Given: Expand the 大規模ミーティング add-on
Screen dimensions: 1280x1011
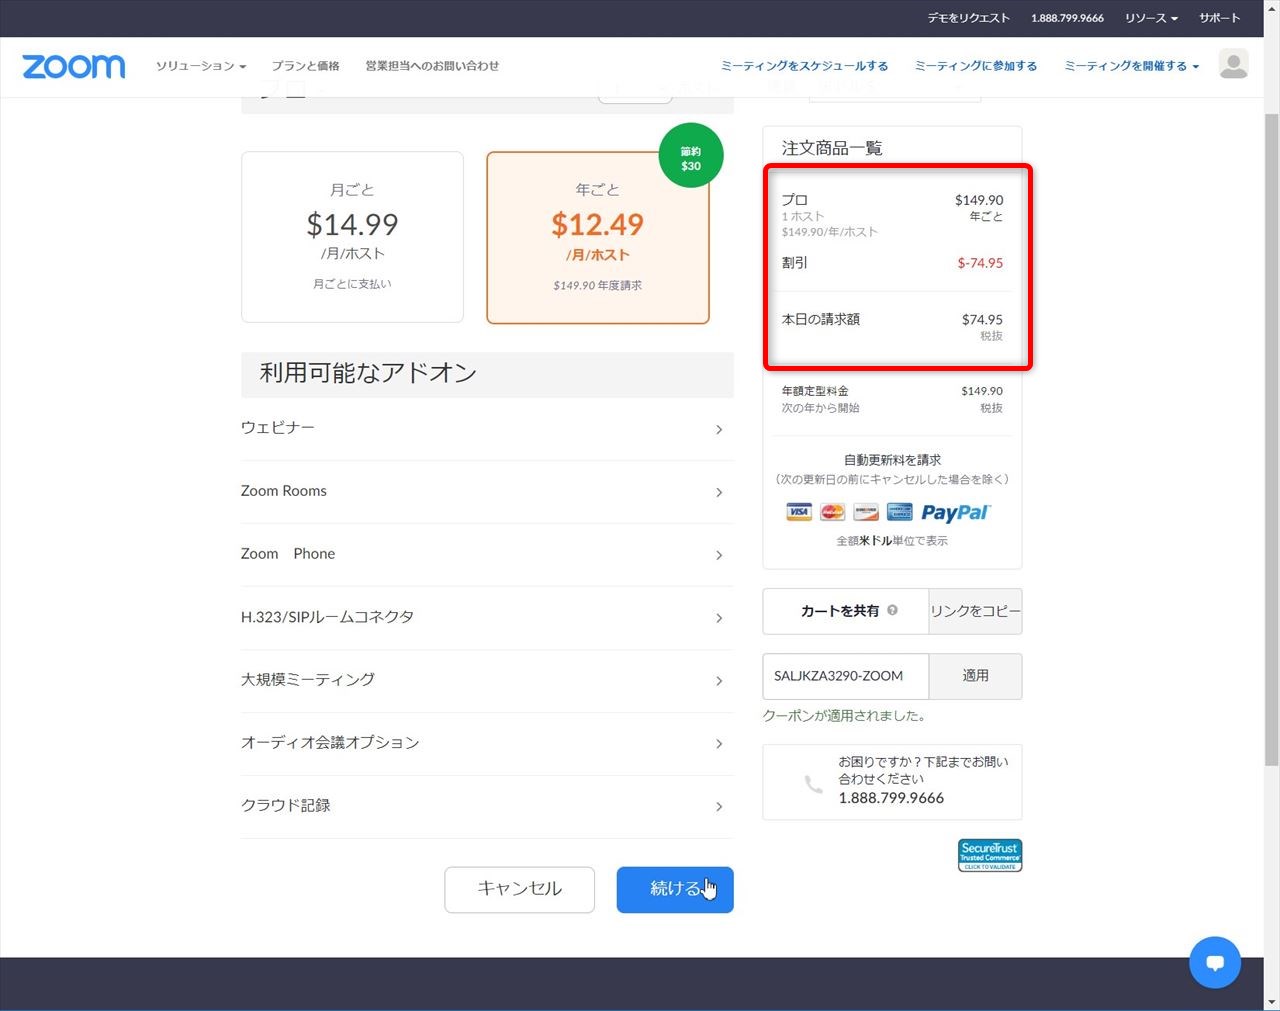Looking at the screenshot, I should tap(487, 681).
